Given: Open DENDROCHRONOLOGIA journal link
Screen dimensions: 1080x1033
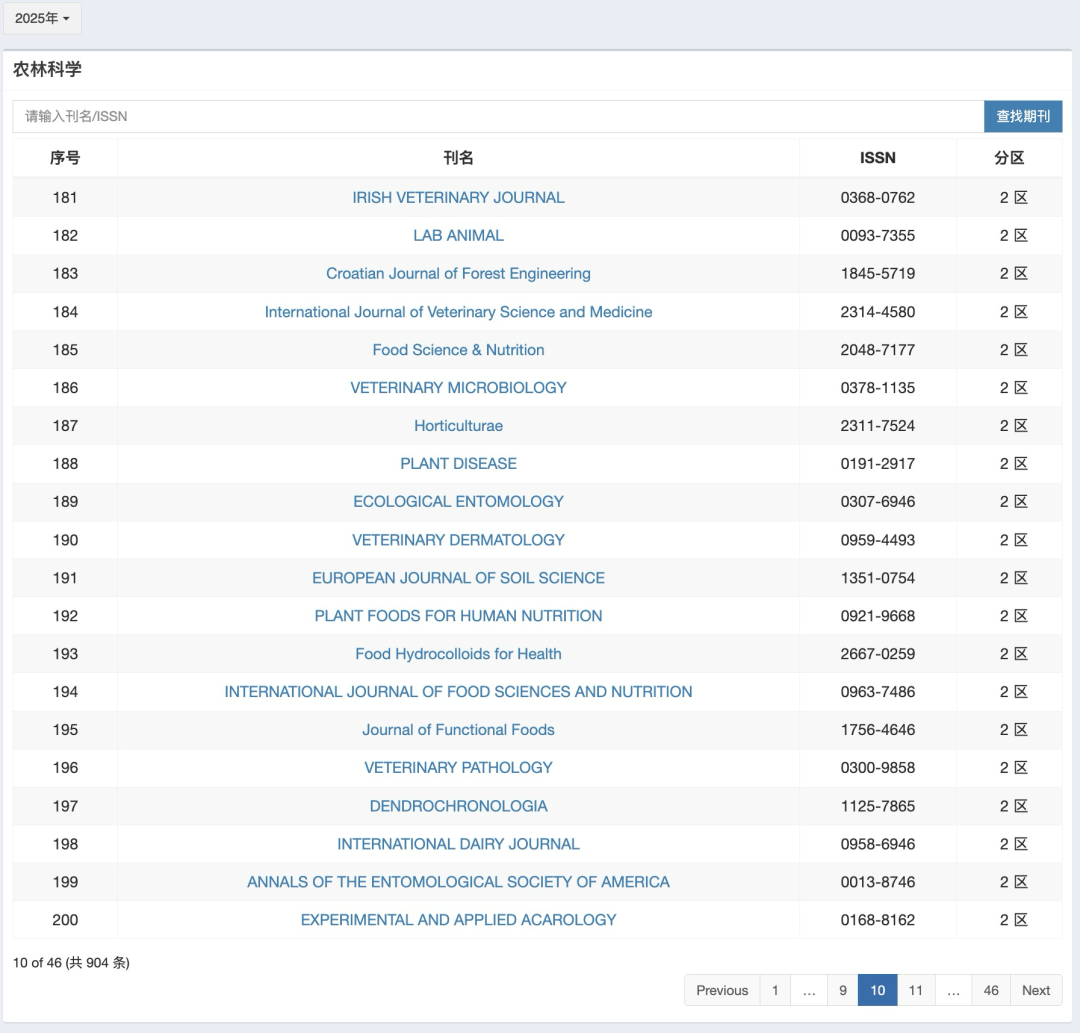Looking at the screenshot, I should tap(458, 806).
